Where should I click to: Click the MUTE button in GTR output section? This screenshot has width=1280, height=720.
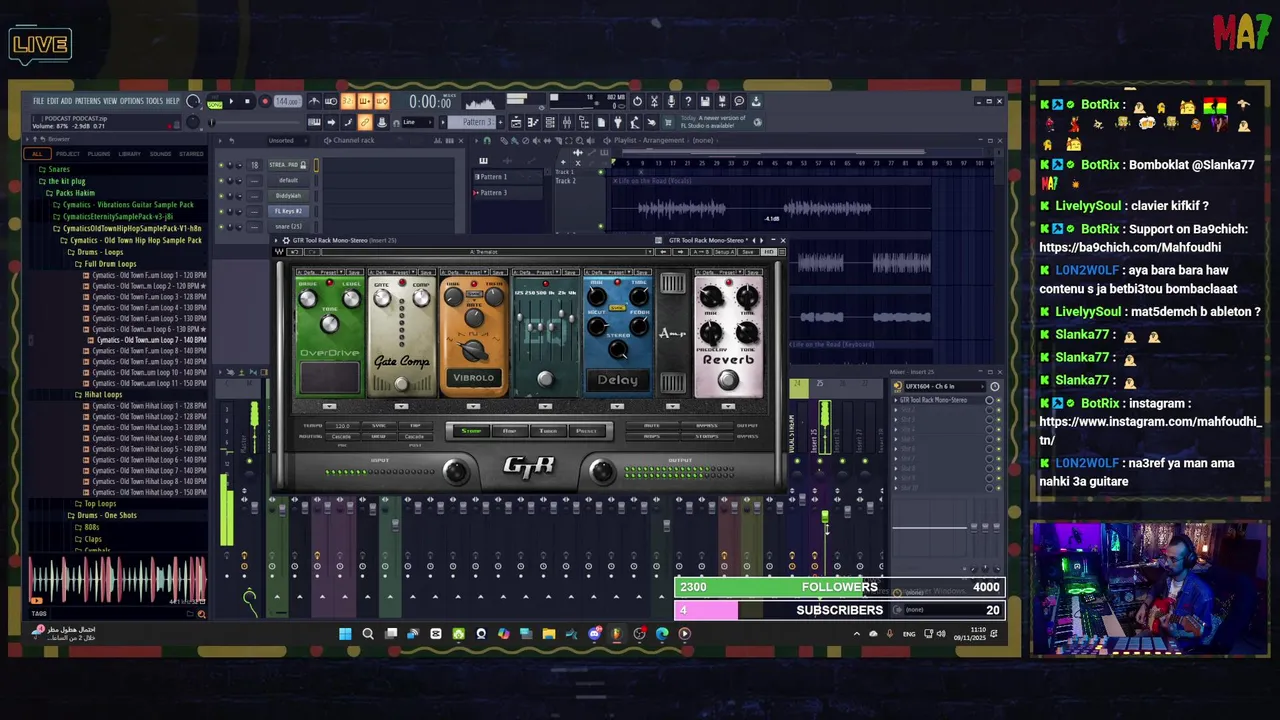[652, 427]
